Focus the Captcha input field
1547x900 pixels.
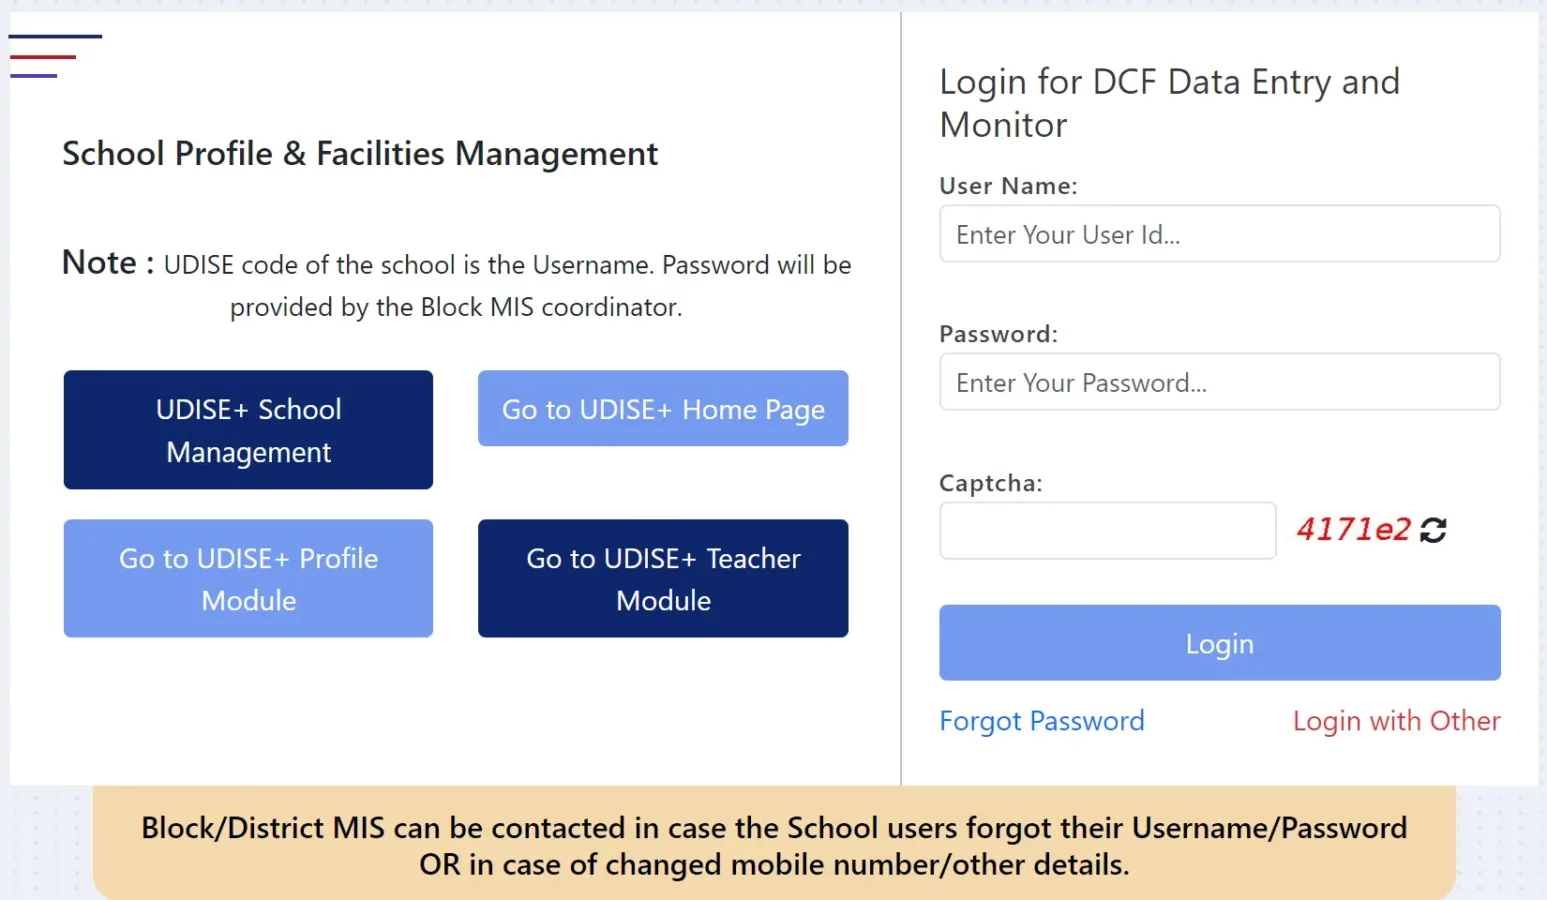pyautogui.click(x=1108, y=530)
